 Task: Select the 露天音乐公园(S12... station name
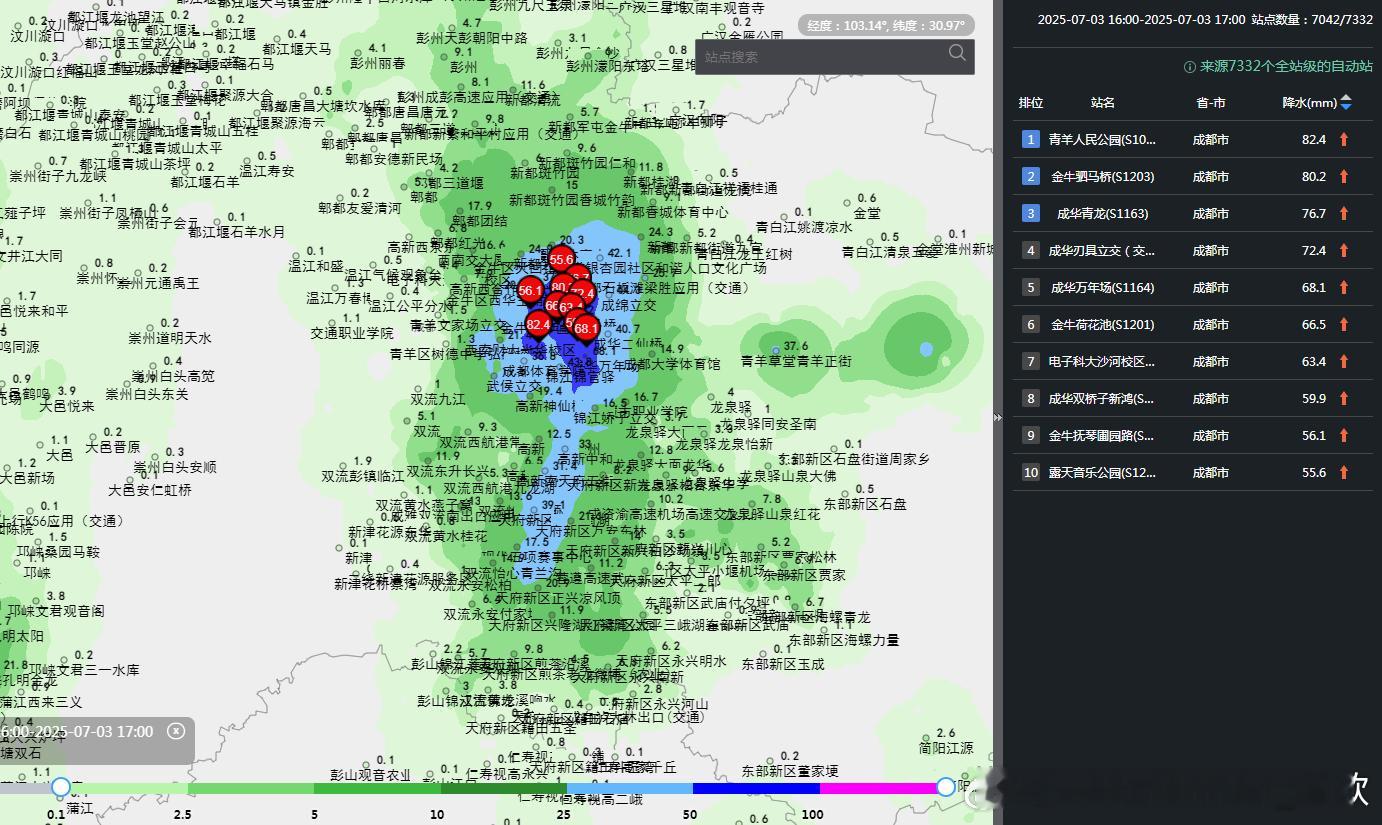click(x=1102, y=473)
